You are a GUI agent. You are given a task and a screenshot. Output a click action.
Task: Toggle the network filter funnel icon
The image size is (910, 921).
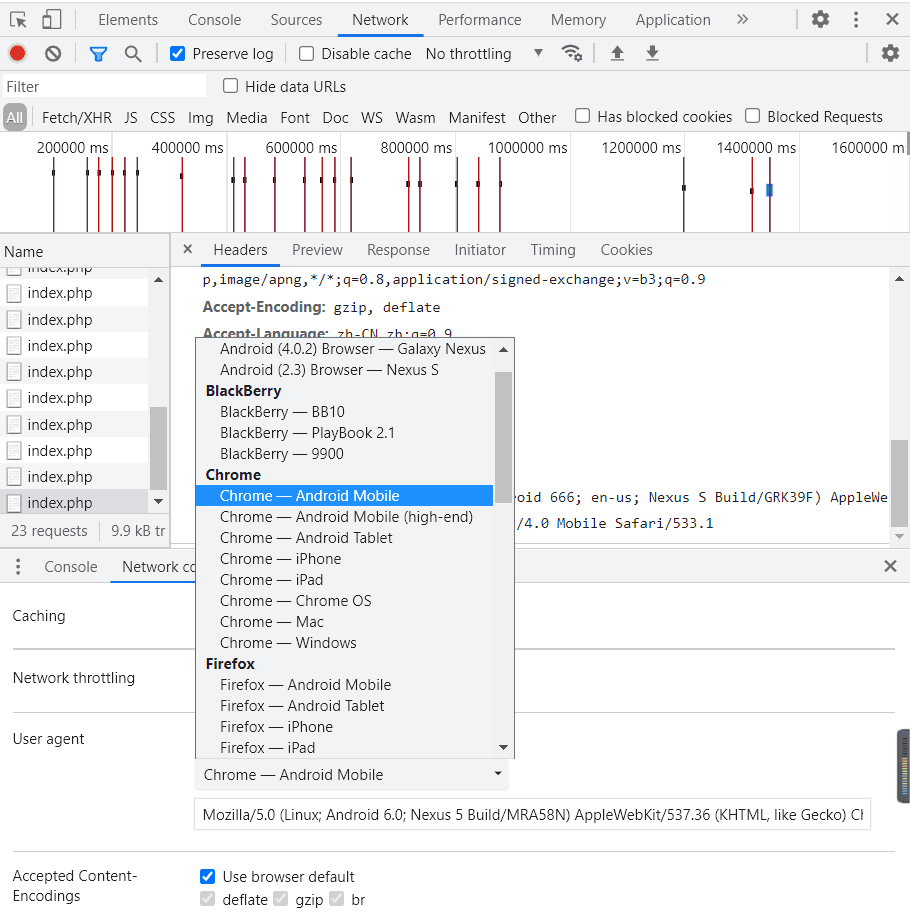click(98, 54)
